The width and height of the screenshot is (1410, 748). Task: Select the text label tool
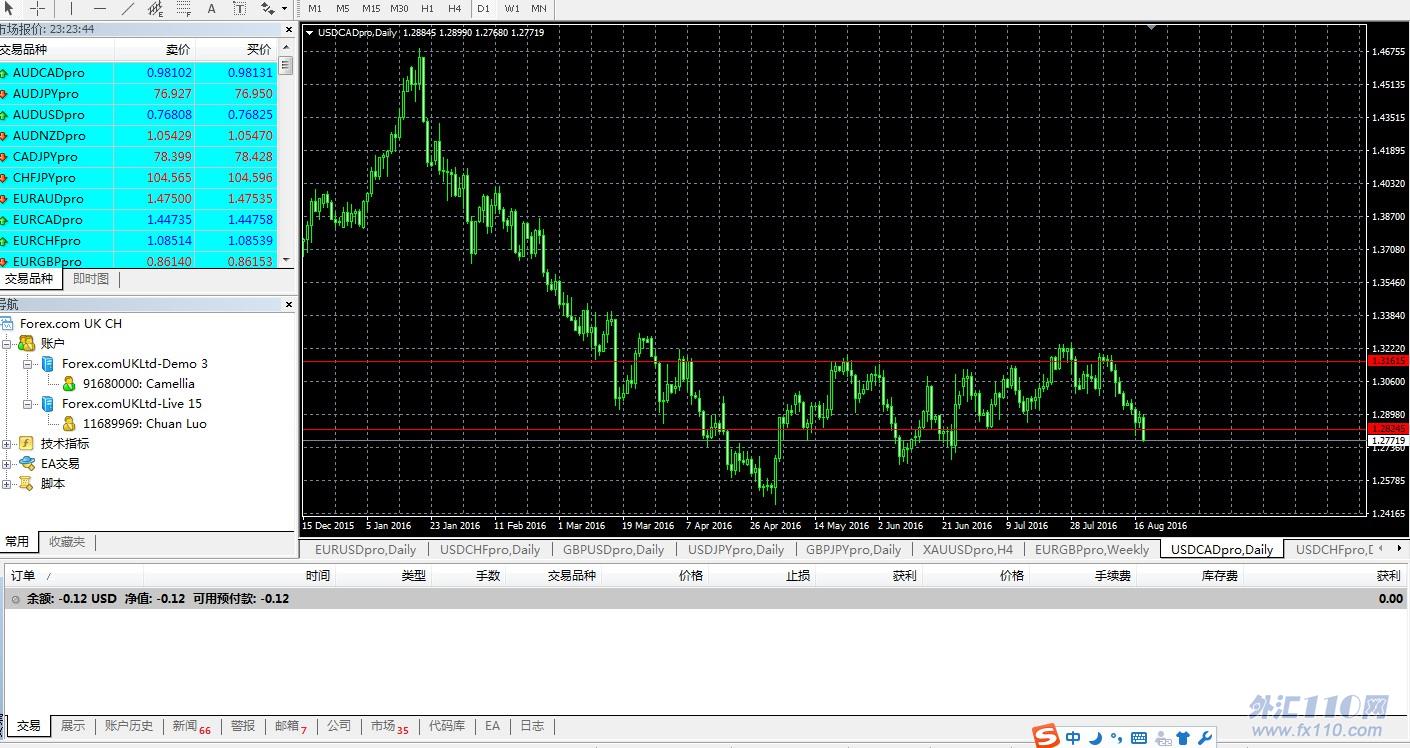239,8
